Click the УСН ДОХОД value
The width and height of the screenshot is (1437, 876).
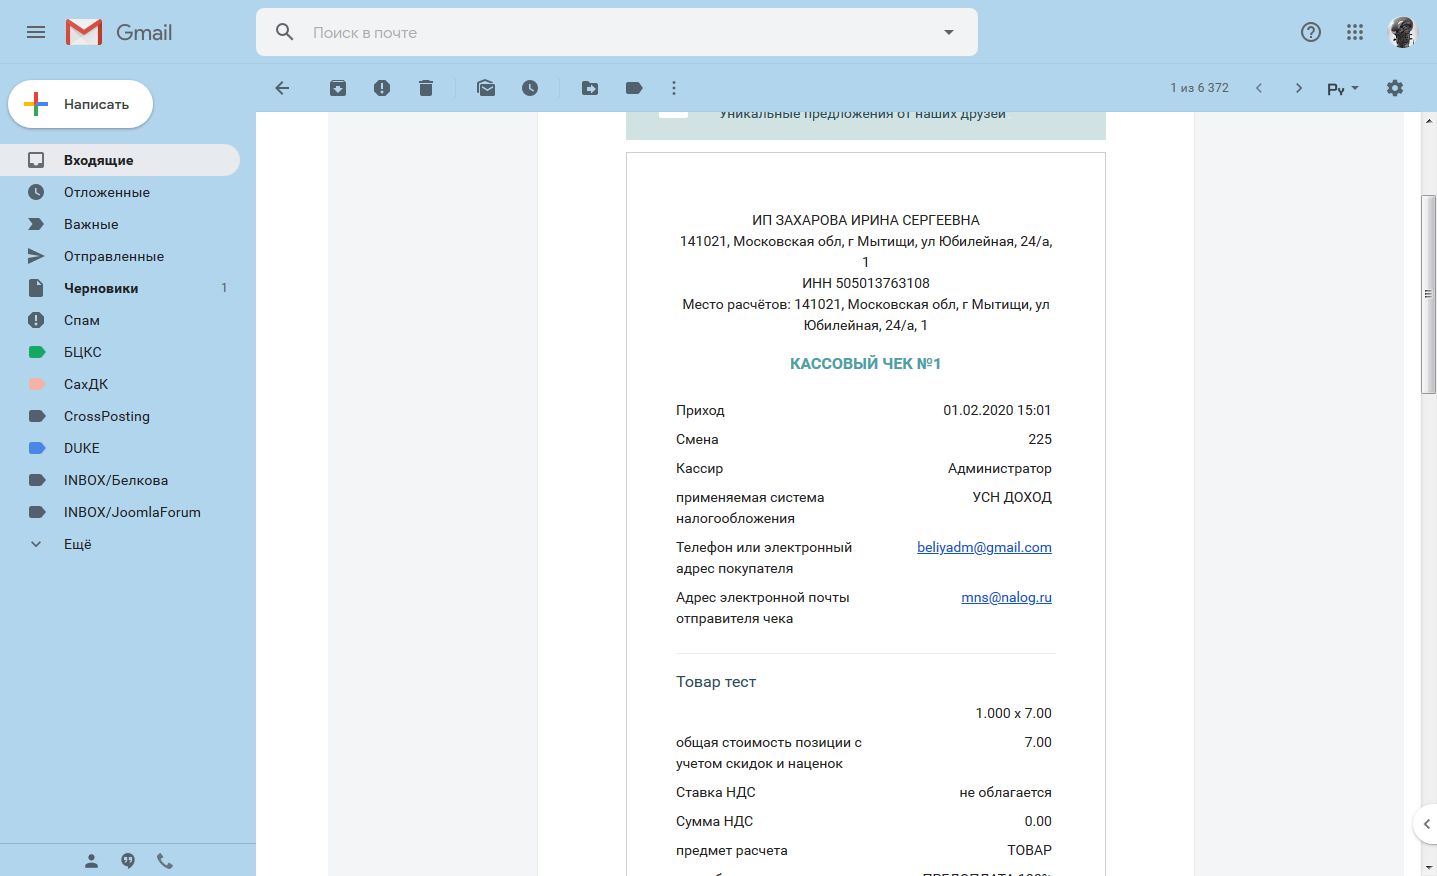(x=1012, y=497)
